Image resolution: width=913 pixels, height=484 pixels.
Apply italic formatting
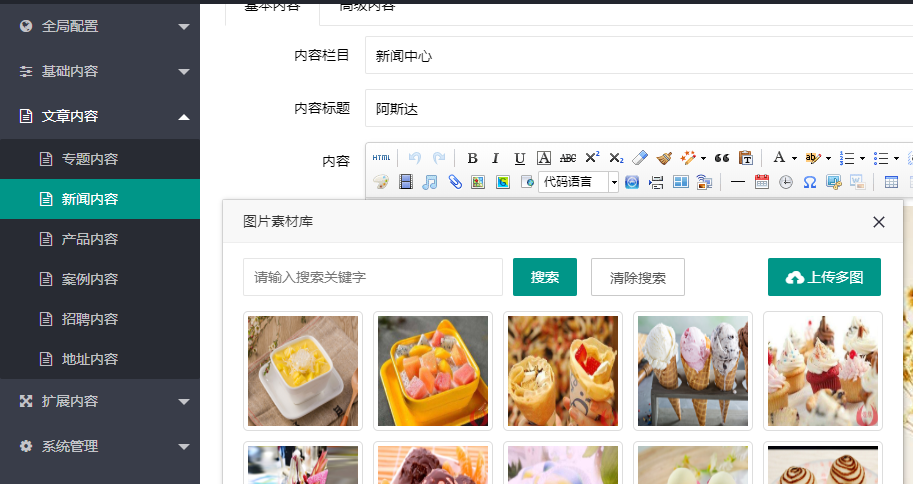(x=496, y=158)
